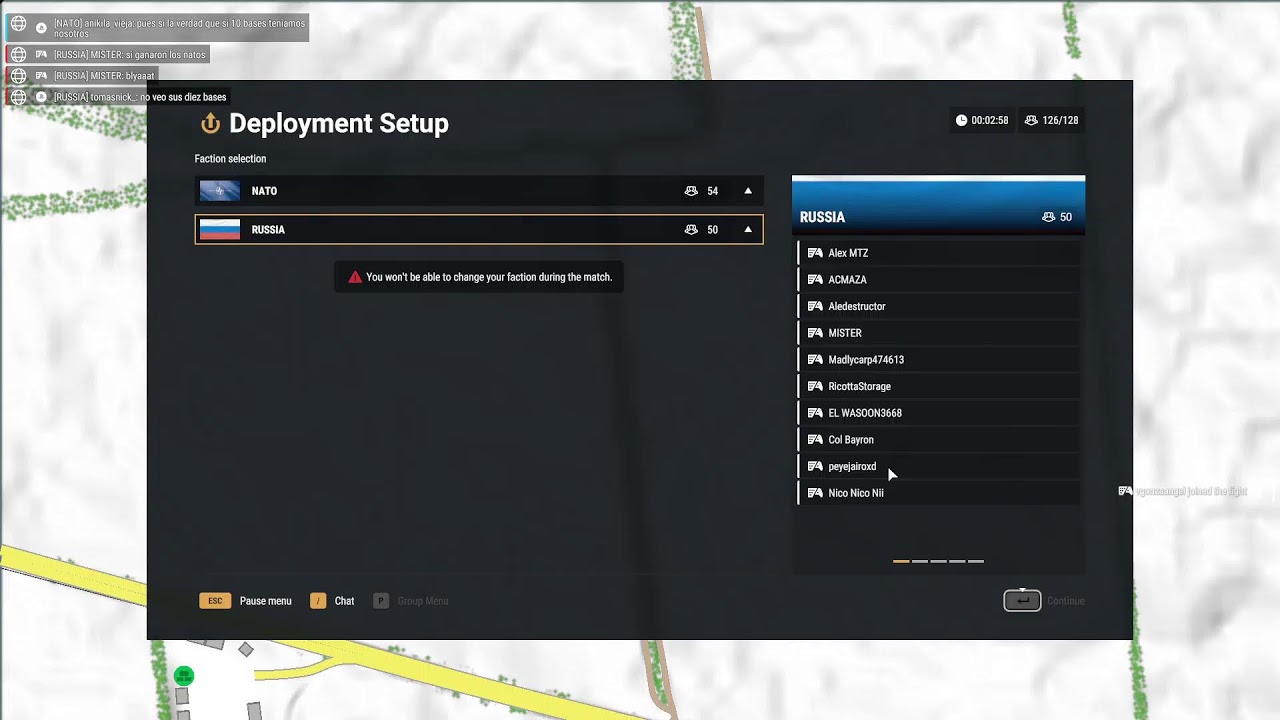
Task: Click the 126/128 total players icon
Action: 1031,120
